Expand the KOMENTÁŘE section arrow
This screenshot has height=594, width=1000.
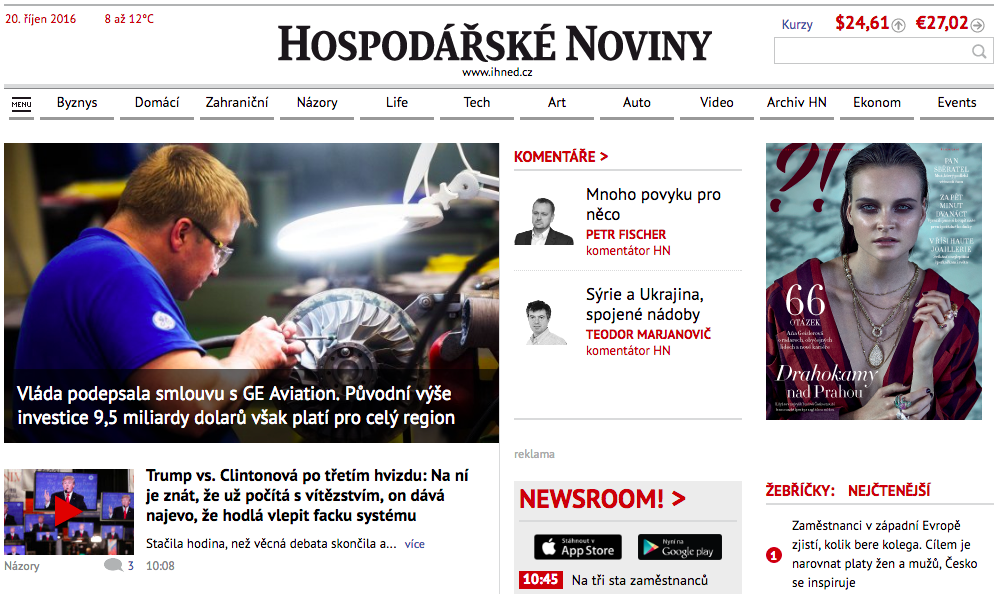pos(603,156)
